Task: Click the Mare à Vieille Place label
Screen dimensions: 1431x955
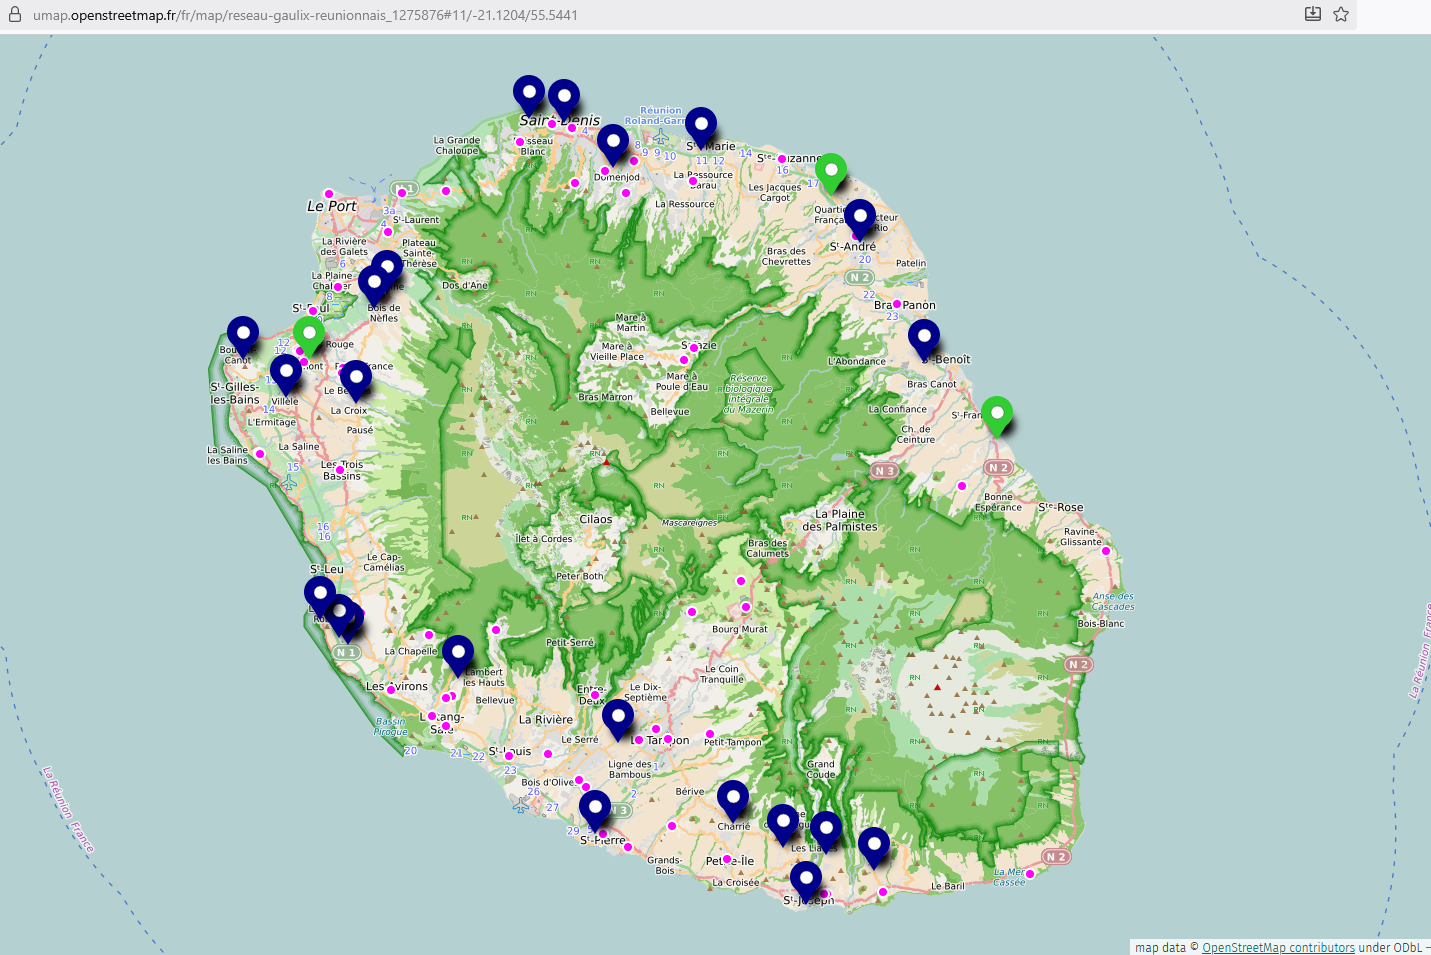Action: point(617,351)
